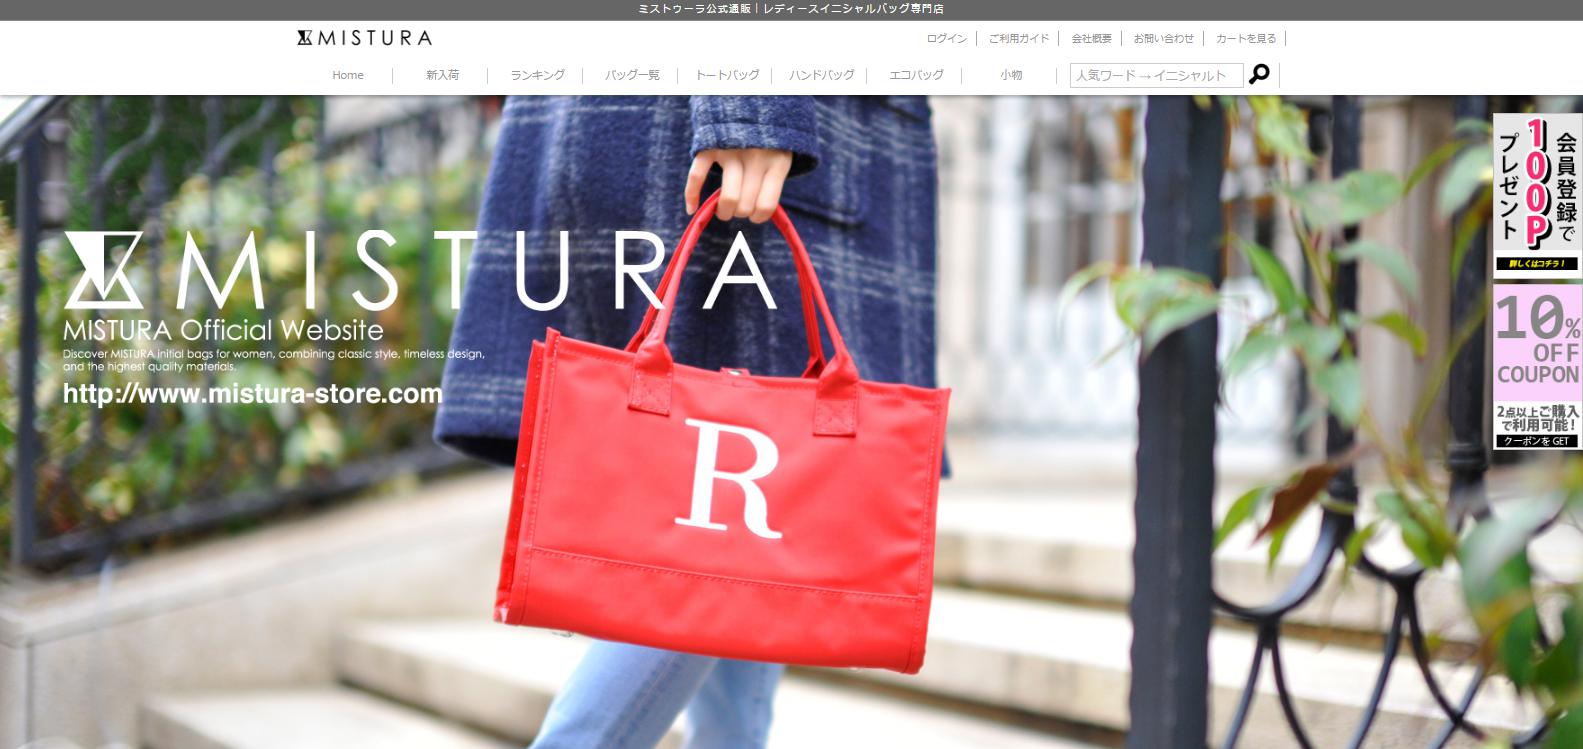Open the 会社概要 link
This screenshot has width=1583, height=749.
click(1091, 38)
